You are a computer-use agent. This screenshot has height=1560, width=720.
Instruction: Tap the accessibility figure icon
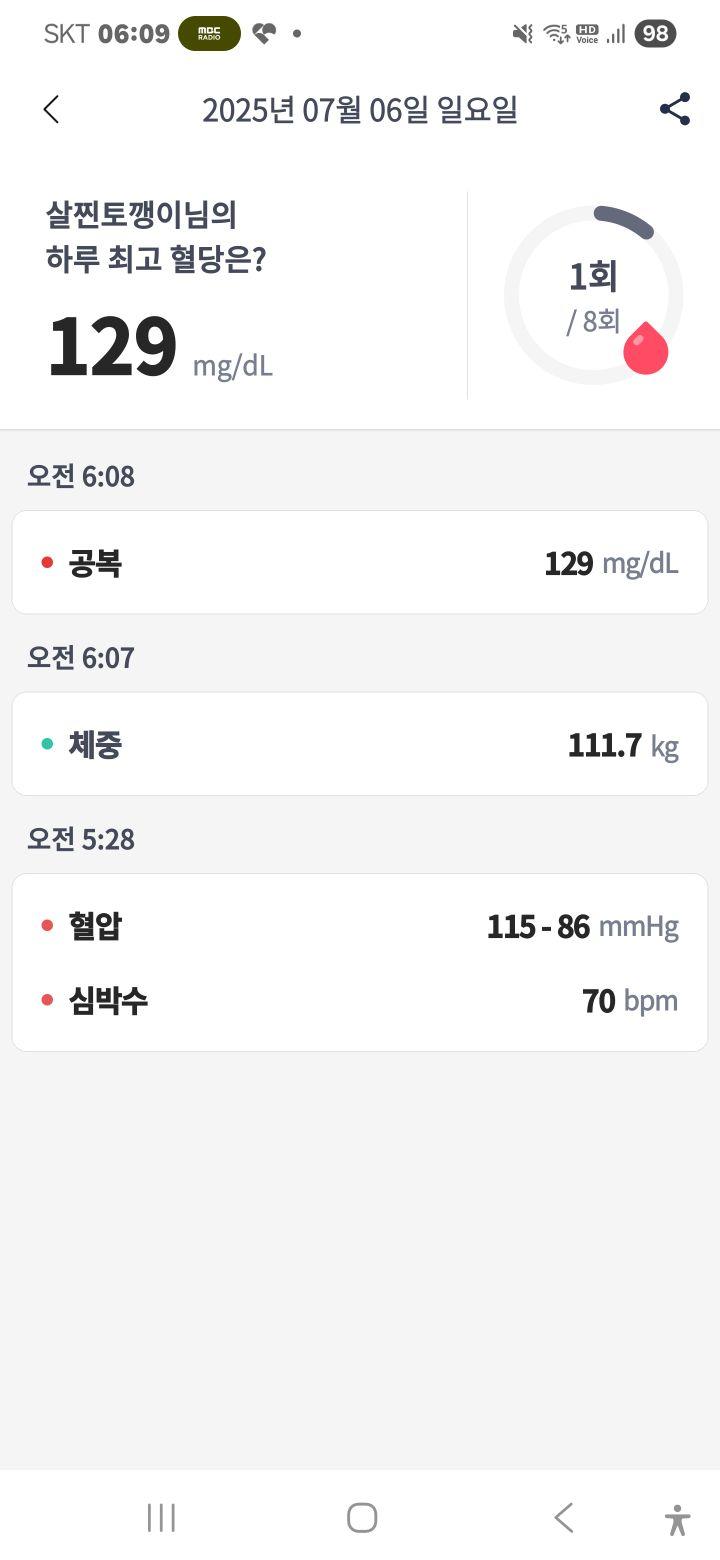tap(677, 1520)
